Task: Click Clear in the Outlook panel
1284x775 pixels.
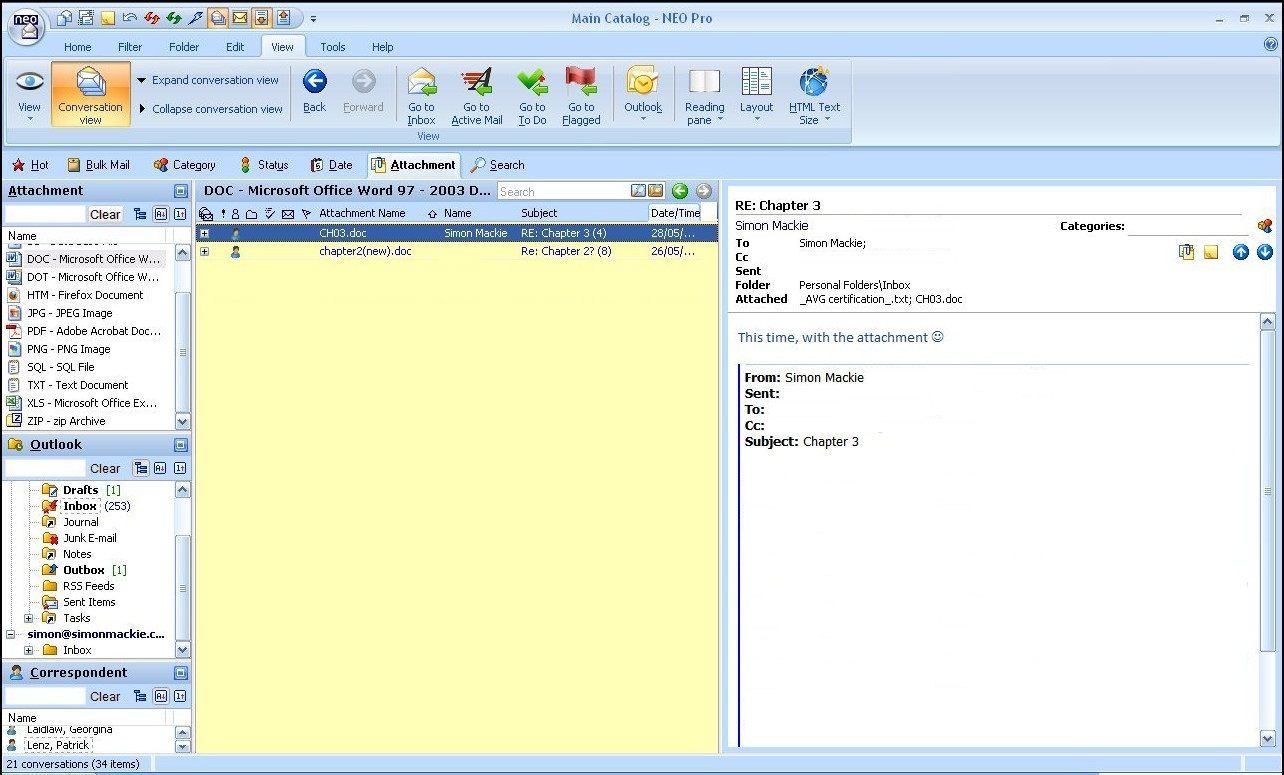Action: (105, 468)
